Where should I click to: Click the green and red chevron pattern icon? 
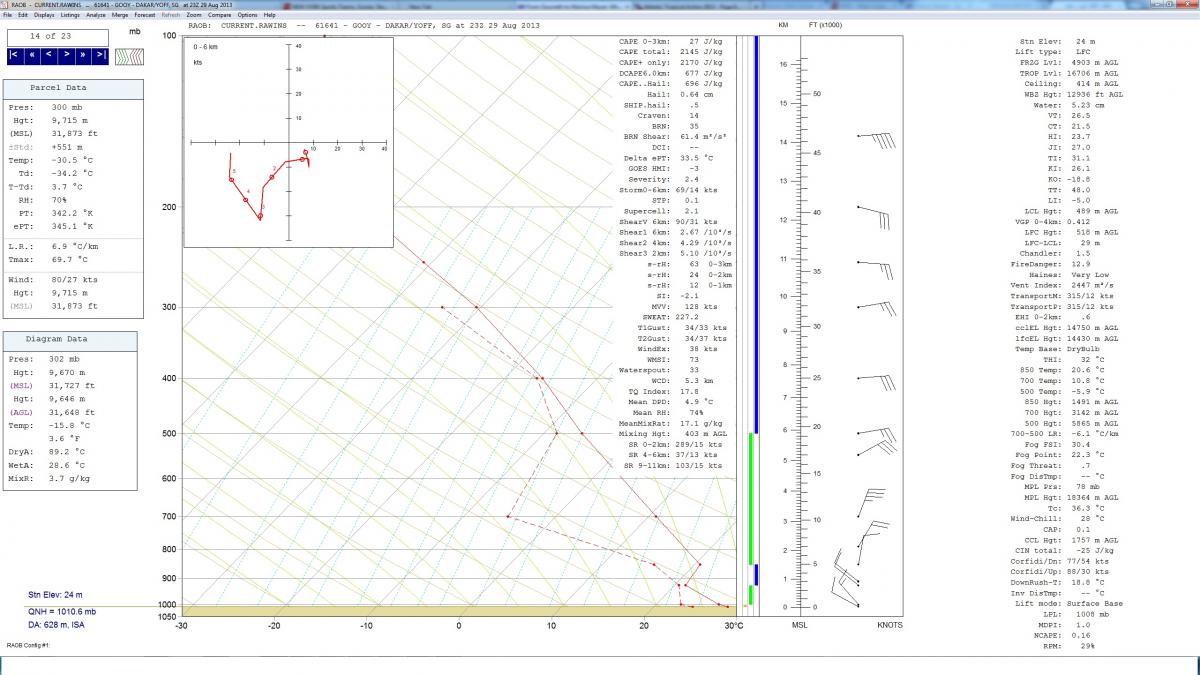point(129,56)
